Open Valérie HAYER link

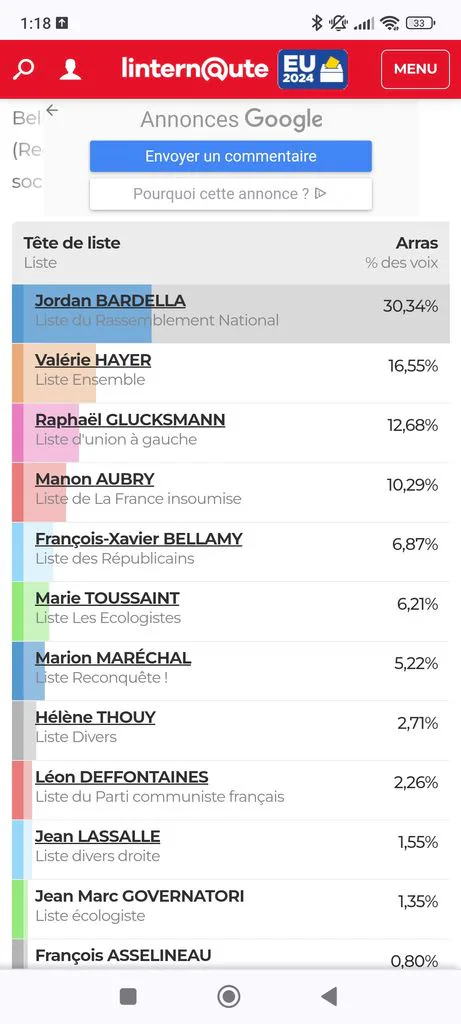point(93,360)
